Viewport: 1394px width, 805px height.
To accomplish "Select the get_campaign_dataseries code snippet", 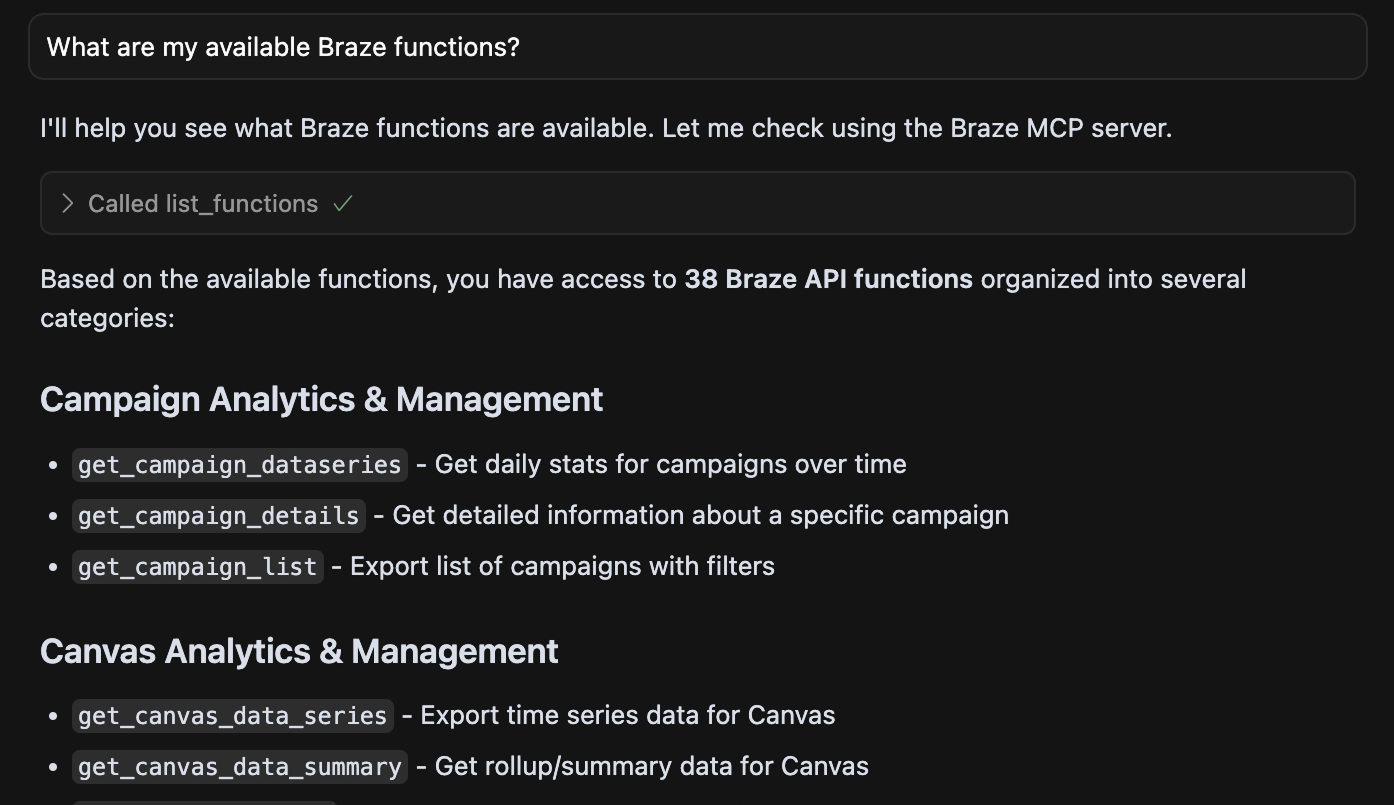I will tap(239, 464).
